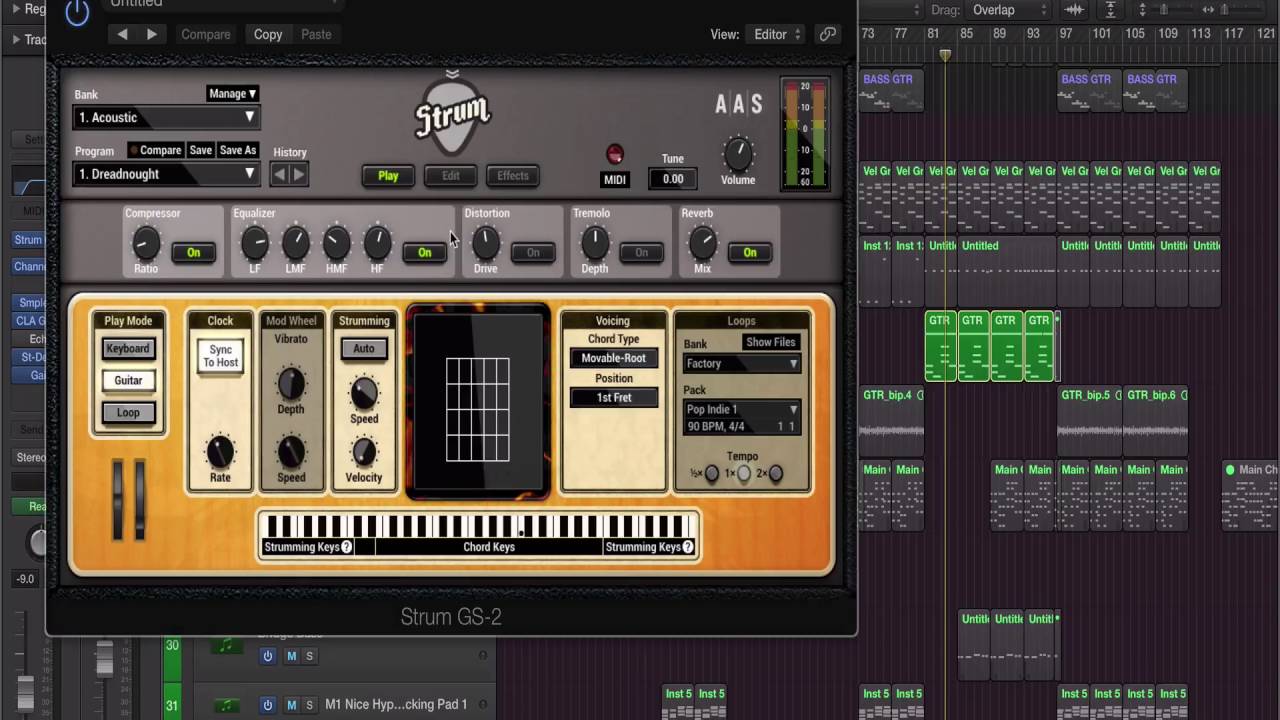Viewport: 1280px width, 720px height.
Task: Solo the M1 Nice Hyp...cking Pad track
Action: click(x=309, y=705)
